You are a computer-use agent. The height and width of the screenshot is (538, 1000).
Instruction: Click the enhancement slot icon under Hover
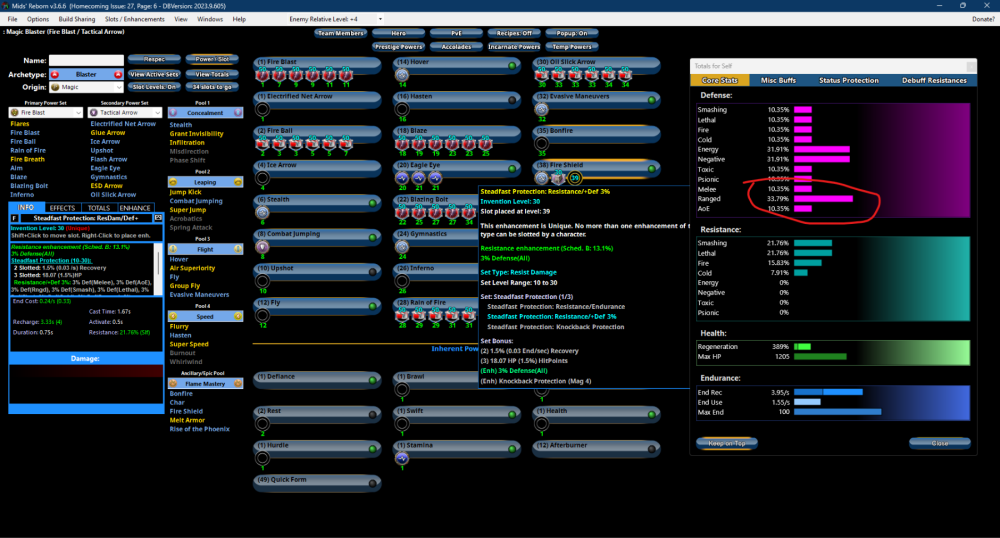[x=402, y=74]
